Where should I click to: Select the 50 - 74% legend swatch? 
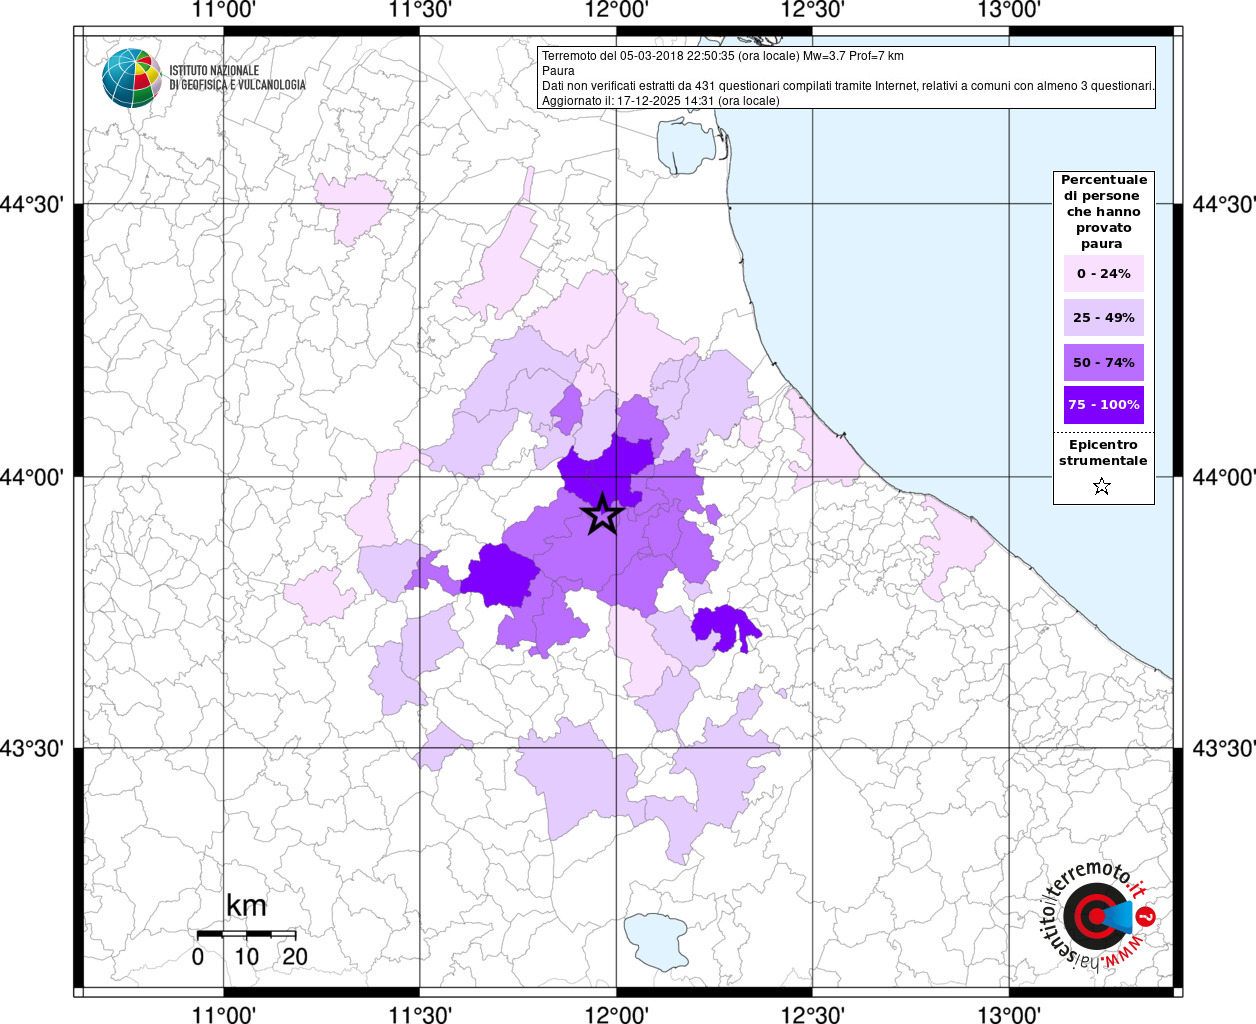pyautogui.click(x=1103, y=363)
